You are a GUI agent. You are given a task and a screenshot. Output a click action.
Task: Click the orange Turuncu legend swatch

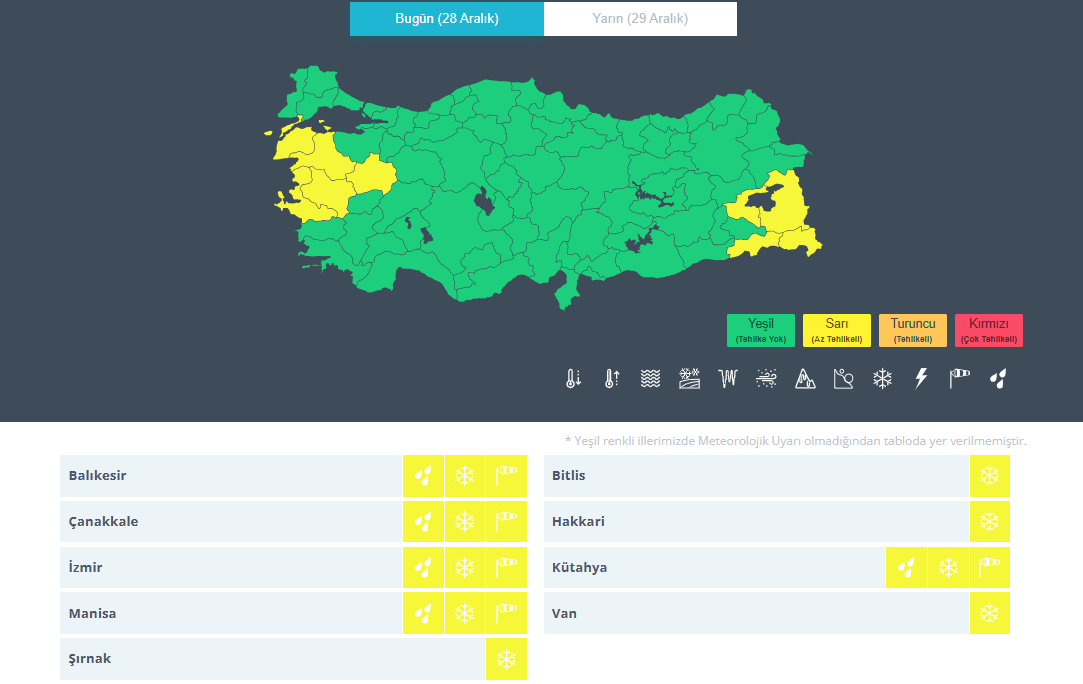point(912,330)
